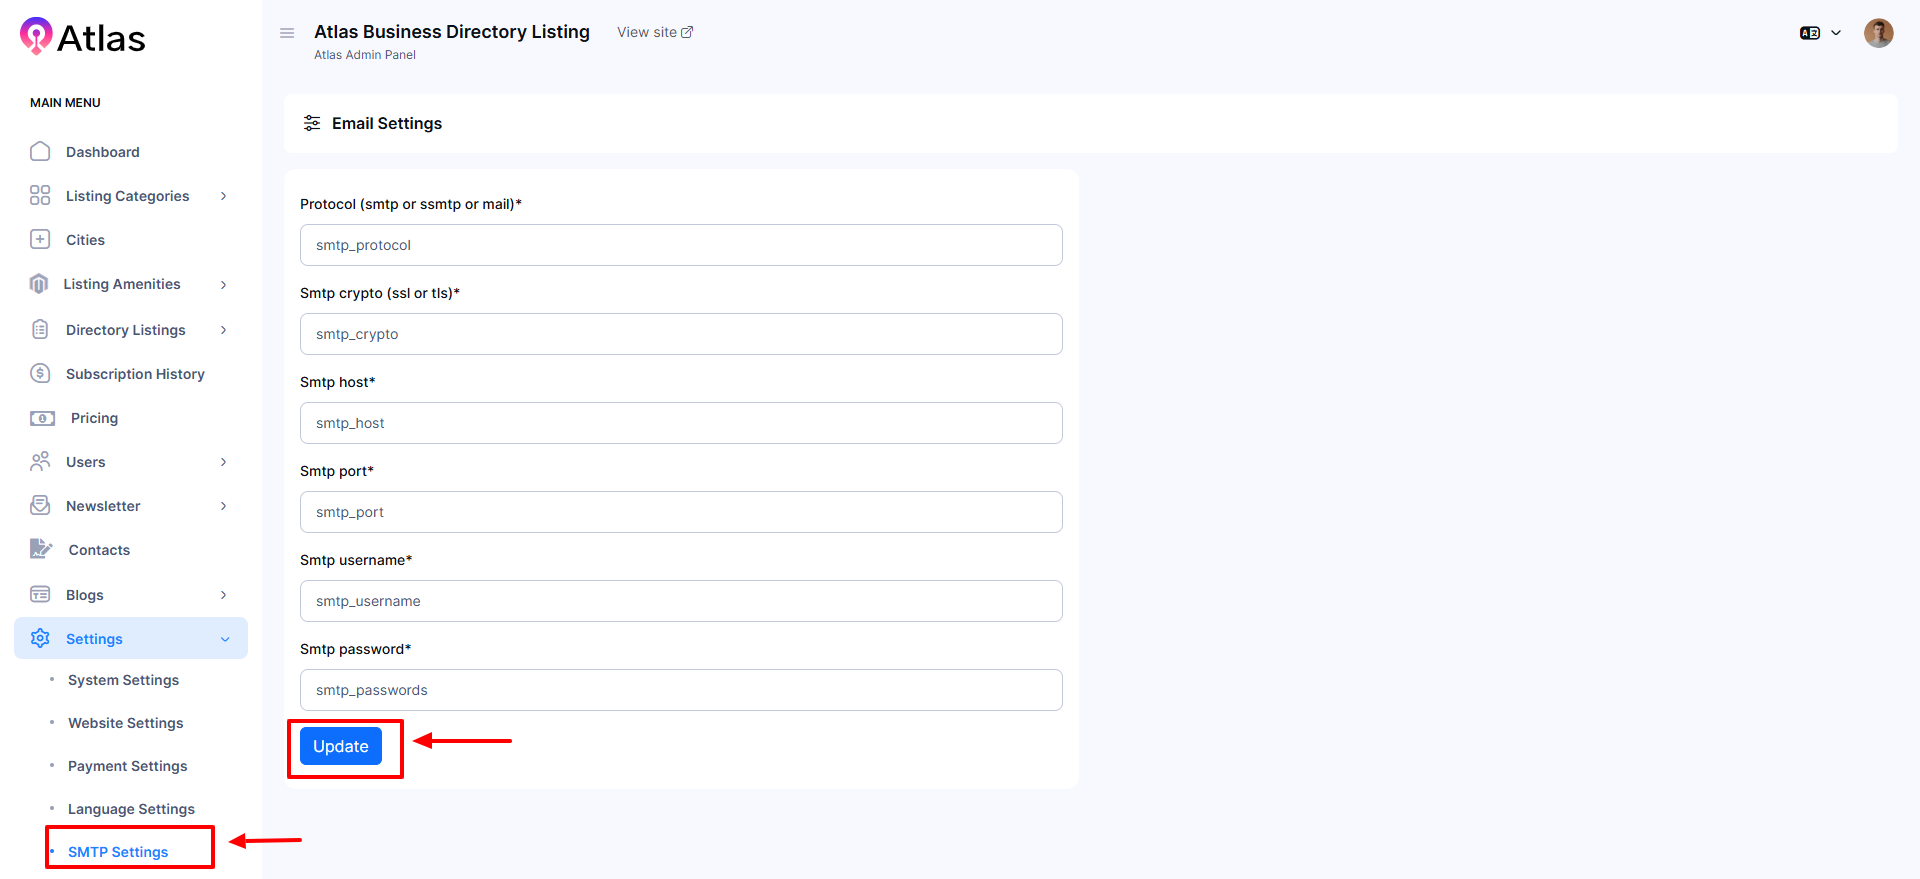Click into the Smtp password field
Image resolution: width=1920 pixels, height=879 pixels.
pyautogui.click(x=680, y=690)
